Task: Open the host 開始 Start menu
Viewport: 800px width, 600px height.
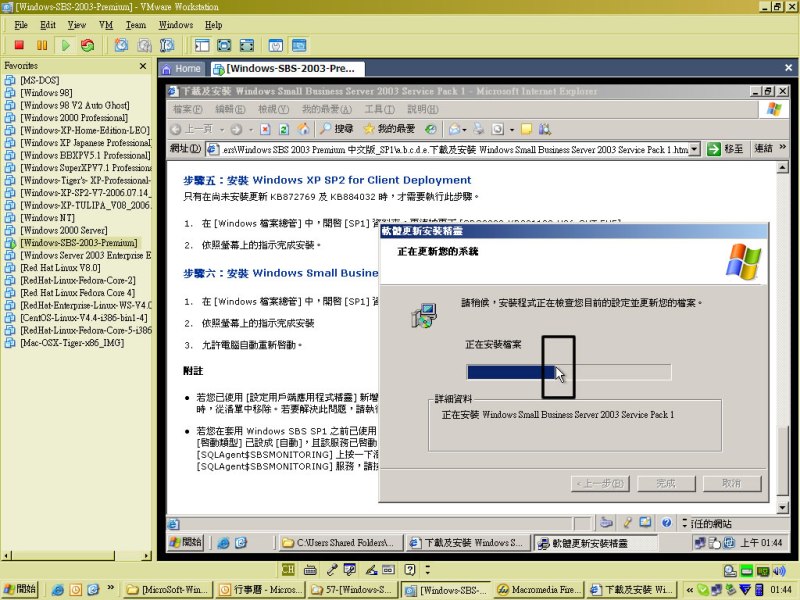Action: (20, 589)
